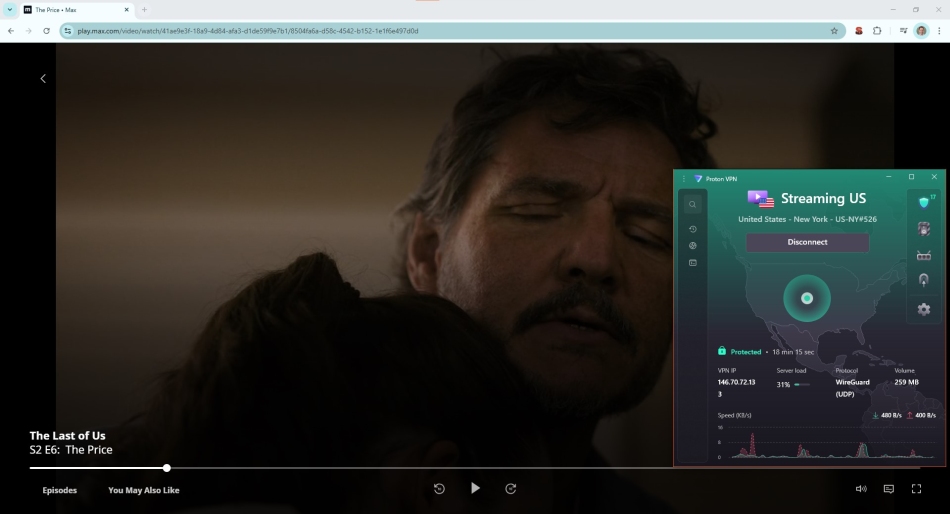Open the red S browser extension
Viewport: 950px width, 514px height.
tap(859, 31)
